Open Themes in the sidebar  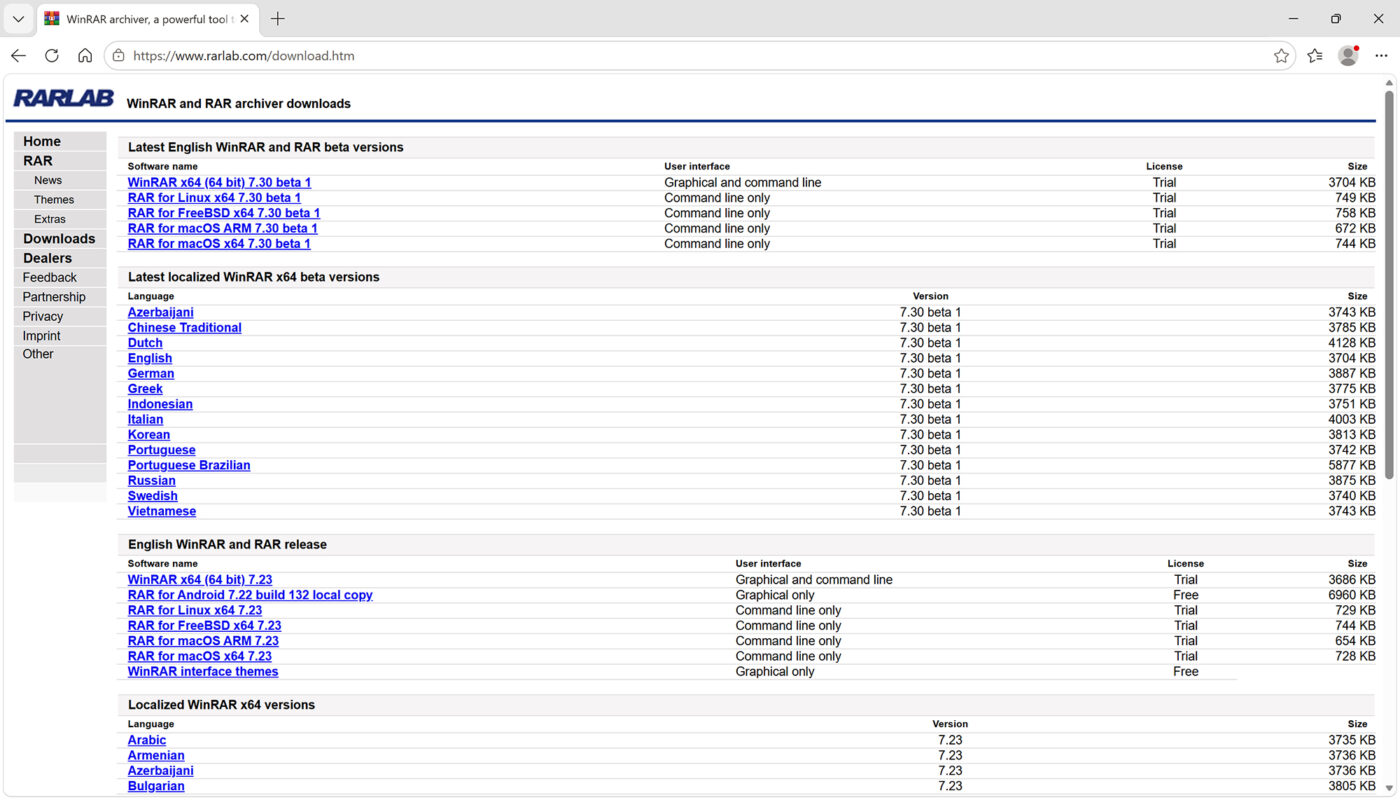[x=54, y=200]
